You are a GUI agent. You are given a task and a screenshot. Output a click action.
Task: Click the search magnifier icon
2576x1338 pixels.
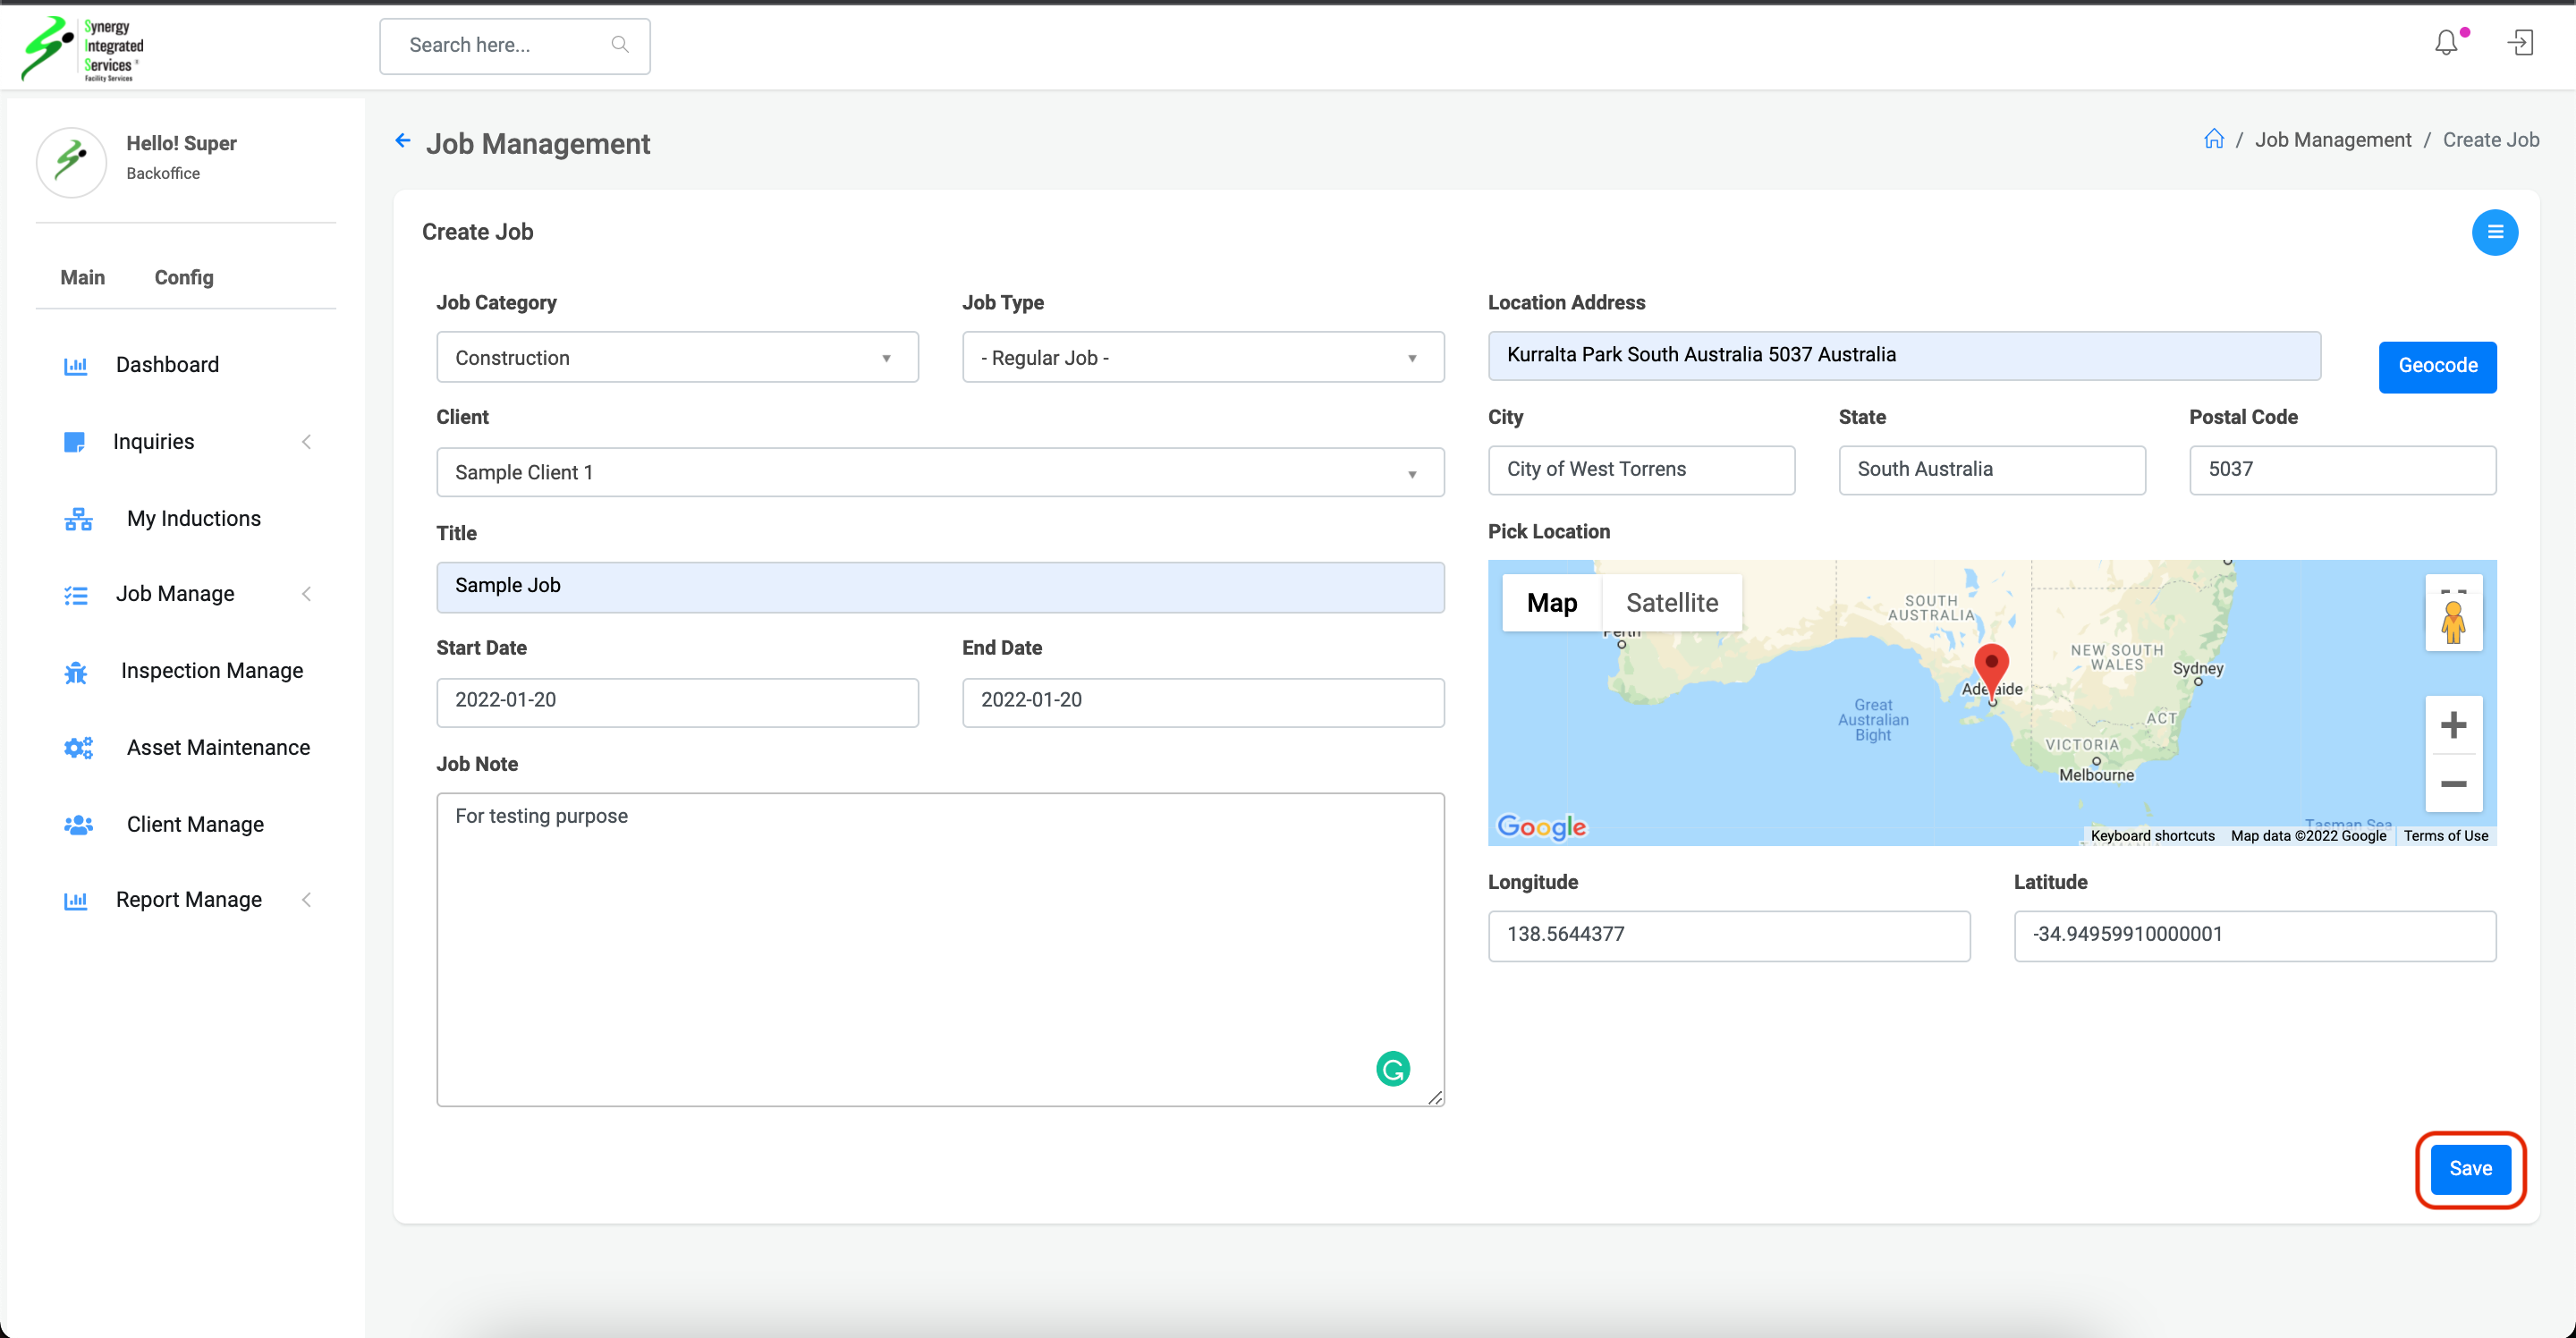coord(620,45)
